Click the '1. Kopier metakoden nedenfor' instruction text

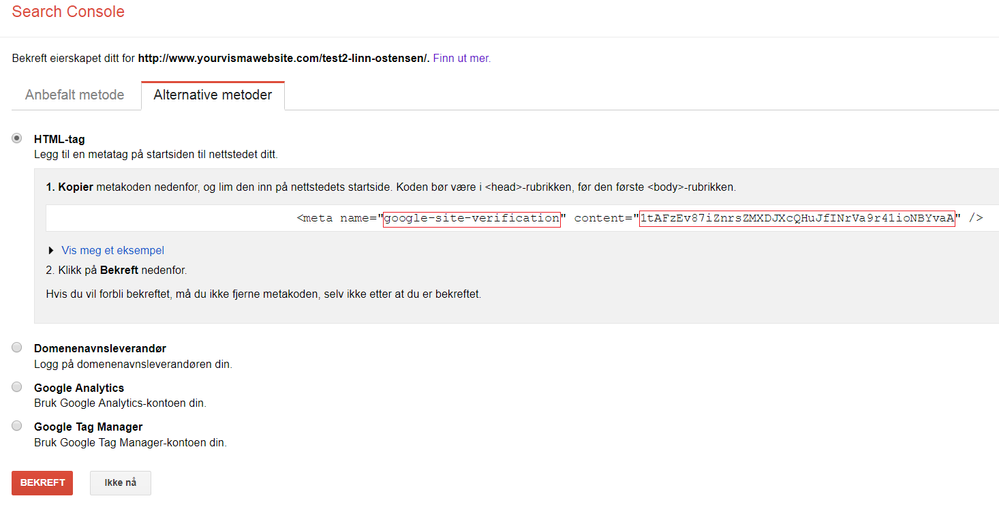pyautogui.click(x=391, y=187)
